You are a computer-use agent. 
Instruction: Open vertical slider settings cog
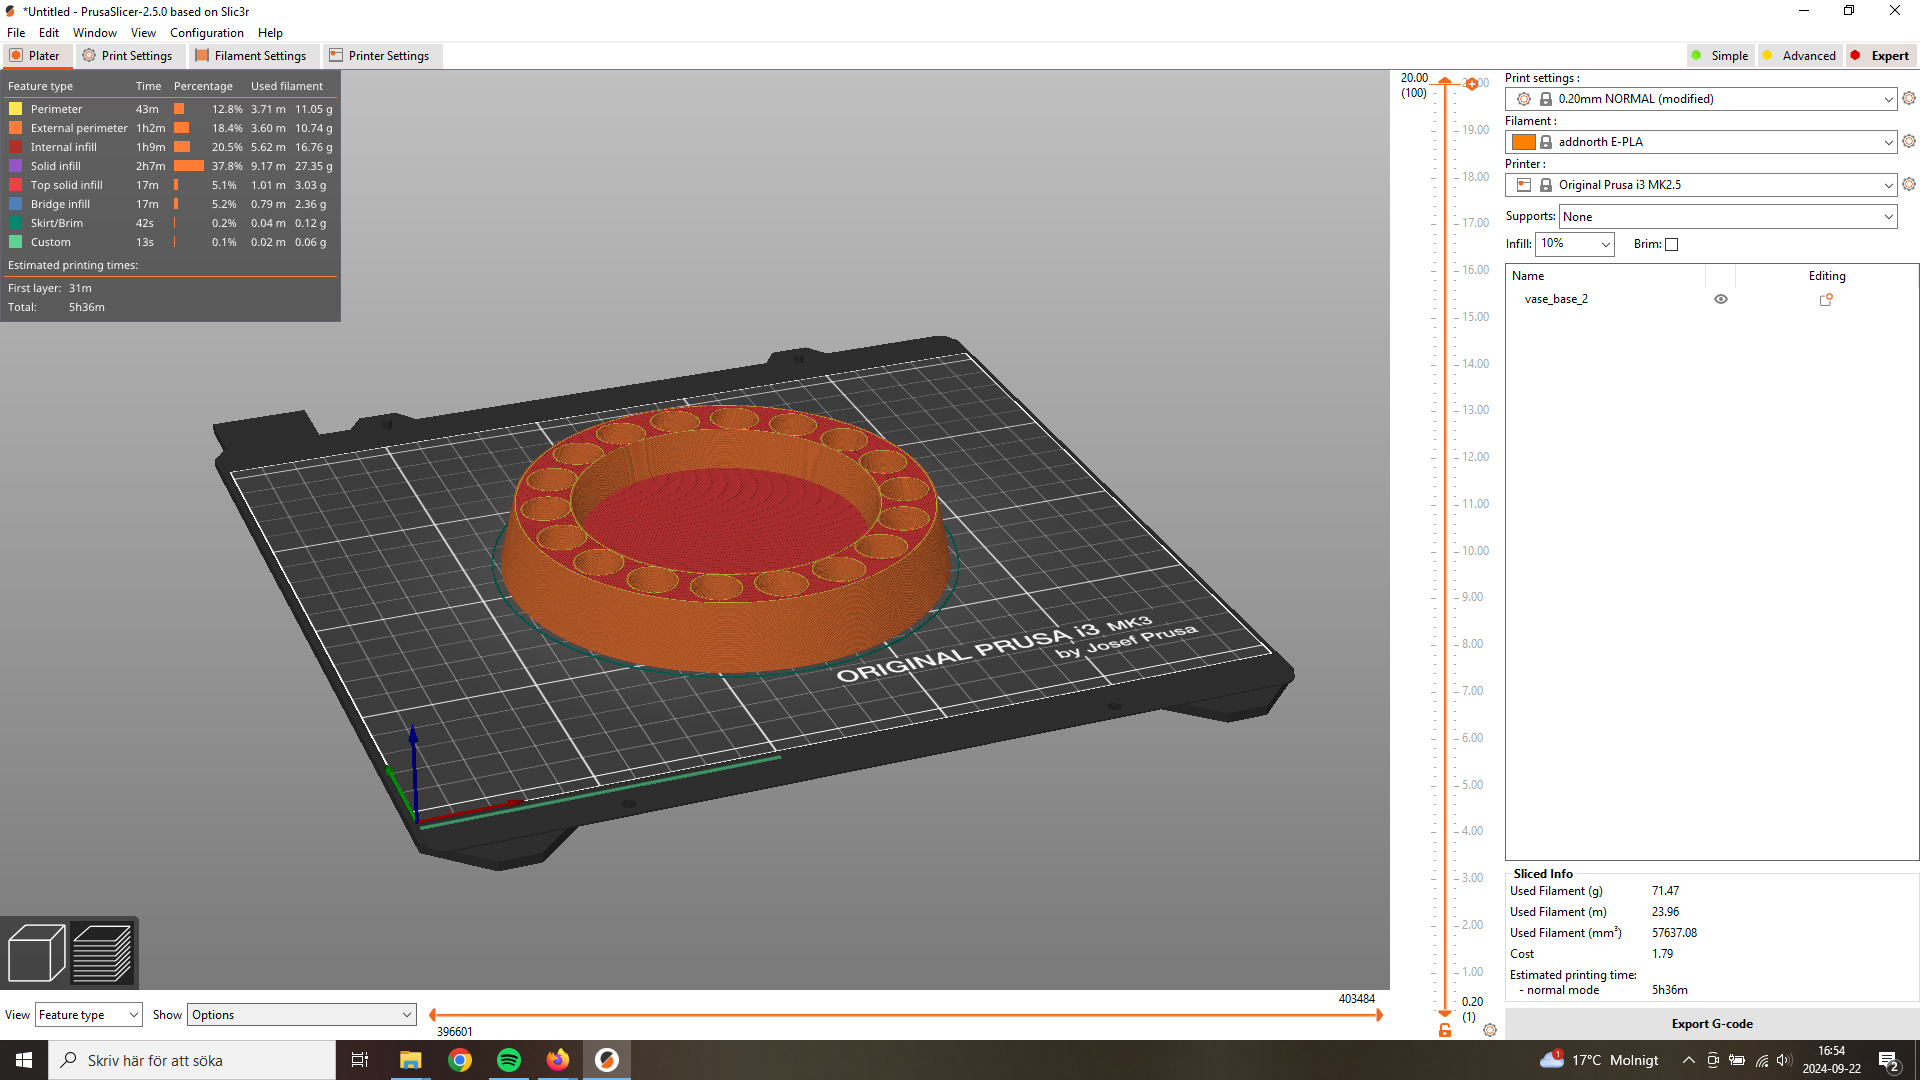click(1490, 1030)
